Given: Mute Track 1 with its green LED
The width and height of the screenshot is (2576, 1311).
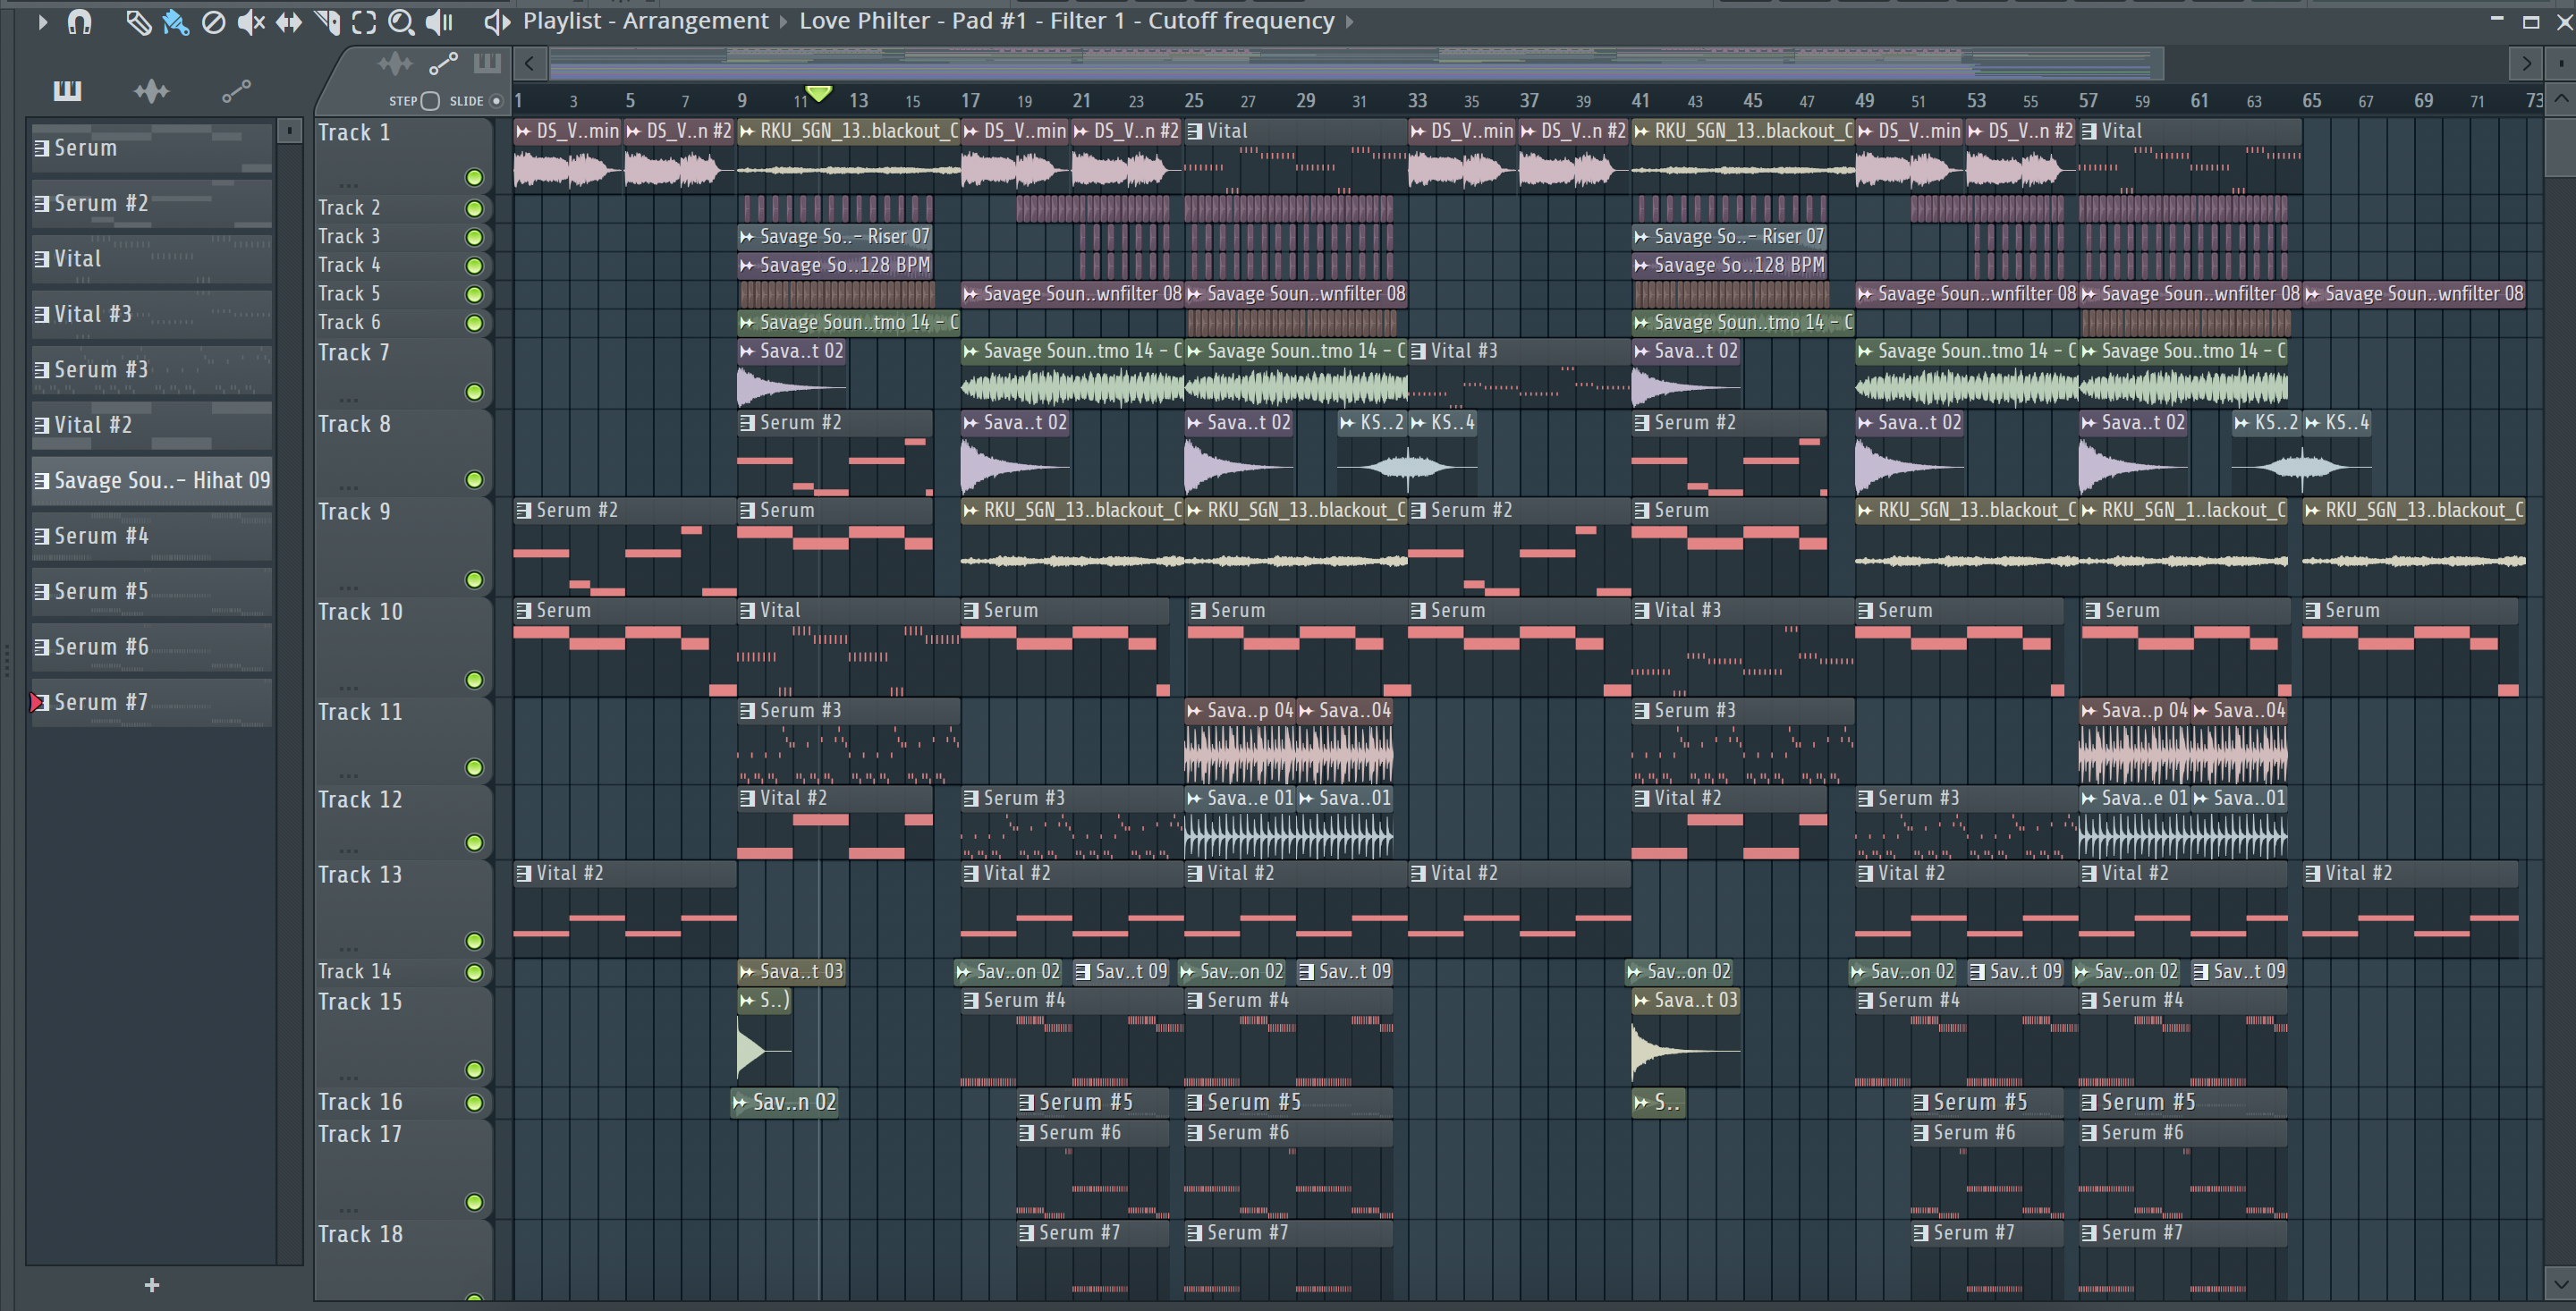Looking at the screenshot, I should (x=474, y=178).
